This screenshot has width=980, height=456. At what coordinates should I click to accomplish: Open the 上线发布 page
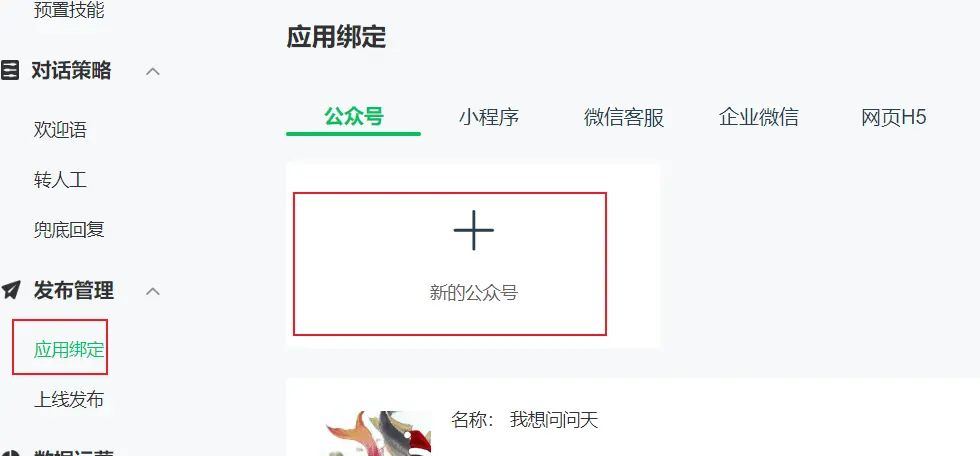click(x=69, y=399)
